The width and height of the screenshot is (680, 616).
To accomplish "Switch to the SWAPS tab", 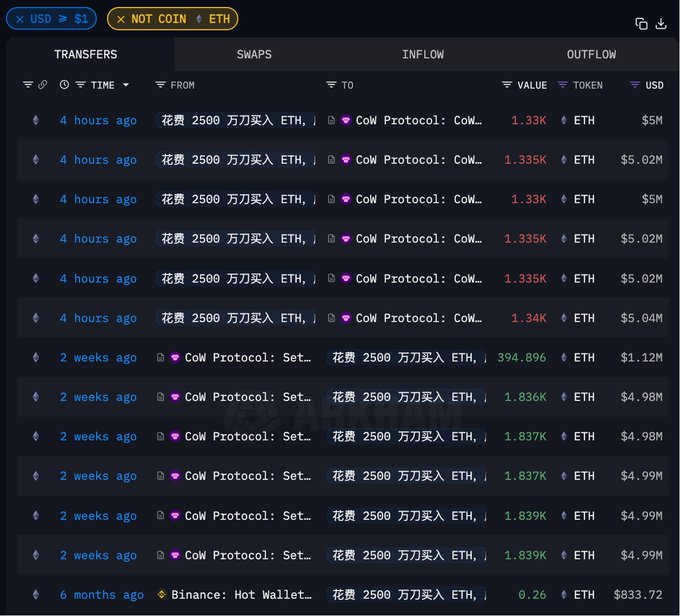I will tap(254, 54).
